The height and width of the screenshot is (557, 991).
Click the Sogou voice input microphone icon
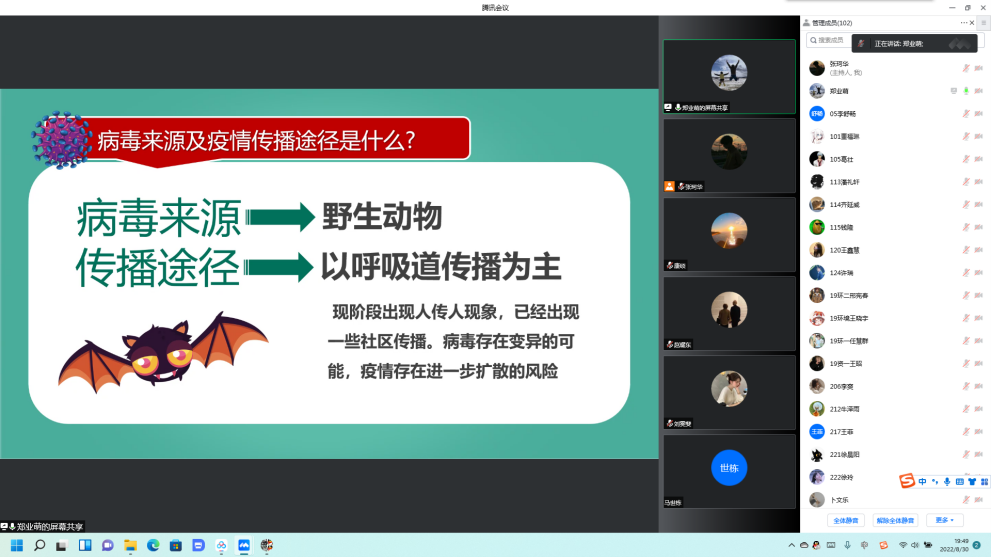[947, 482]
